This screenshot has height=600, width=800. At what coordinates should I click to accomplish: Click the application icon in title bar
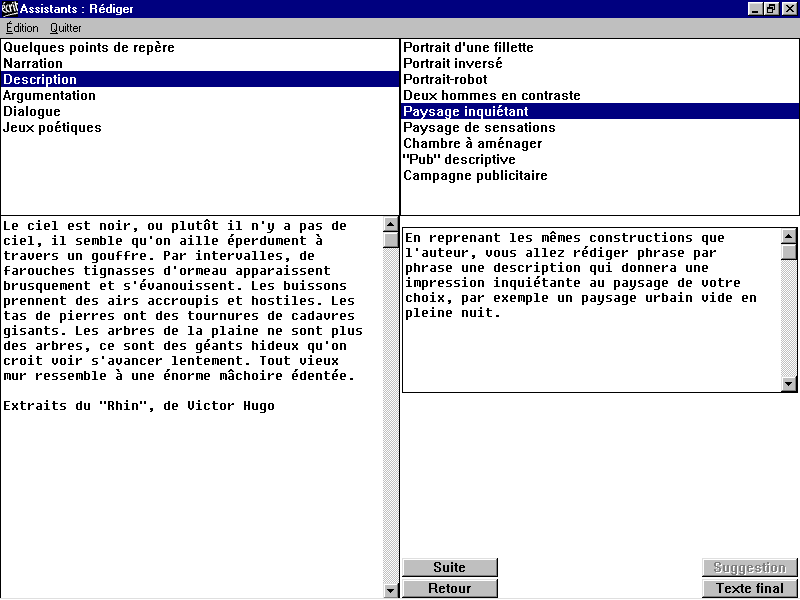(x=10, y=9)
